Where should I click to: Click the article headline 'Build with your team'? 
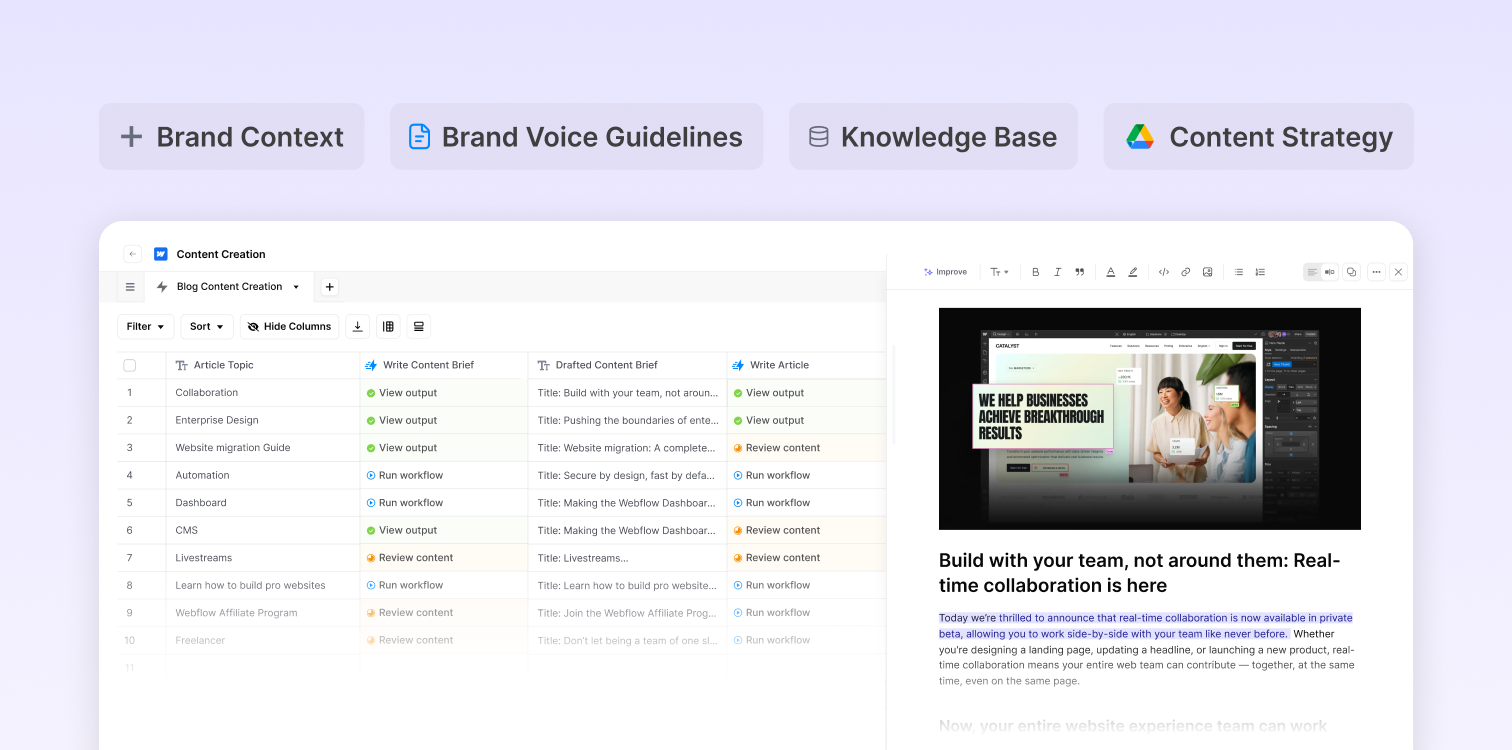click(1140, 573)
